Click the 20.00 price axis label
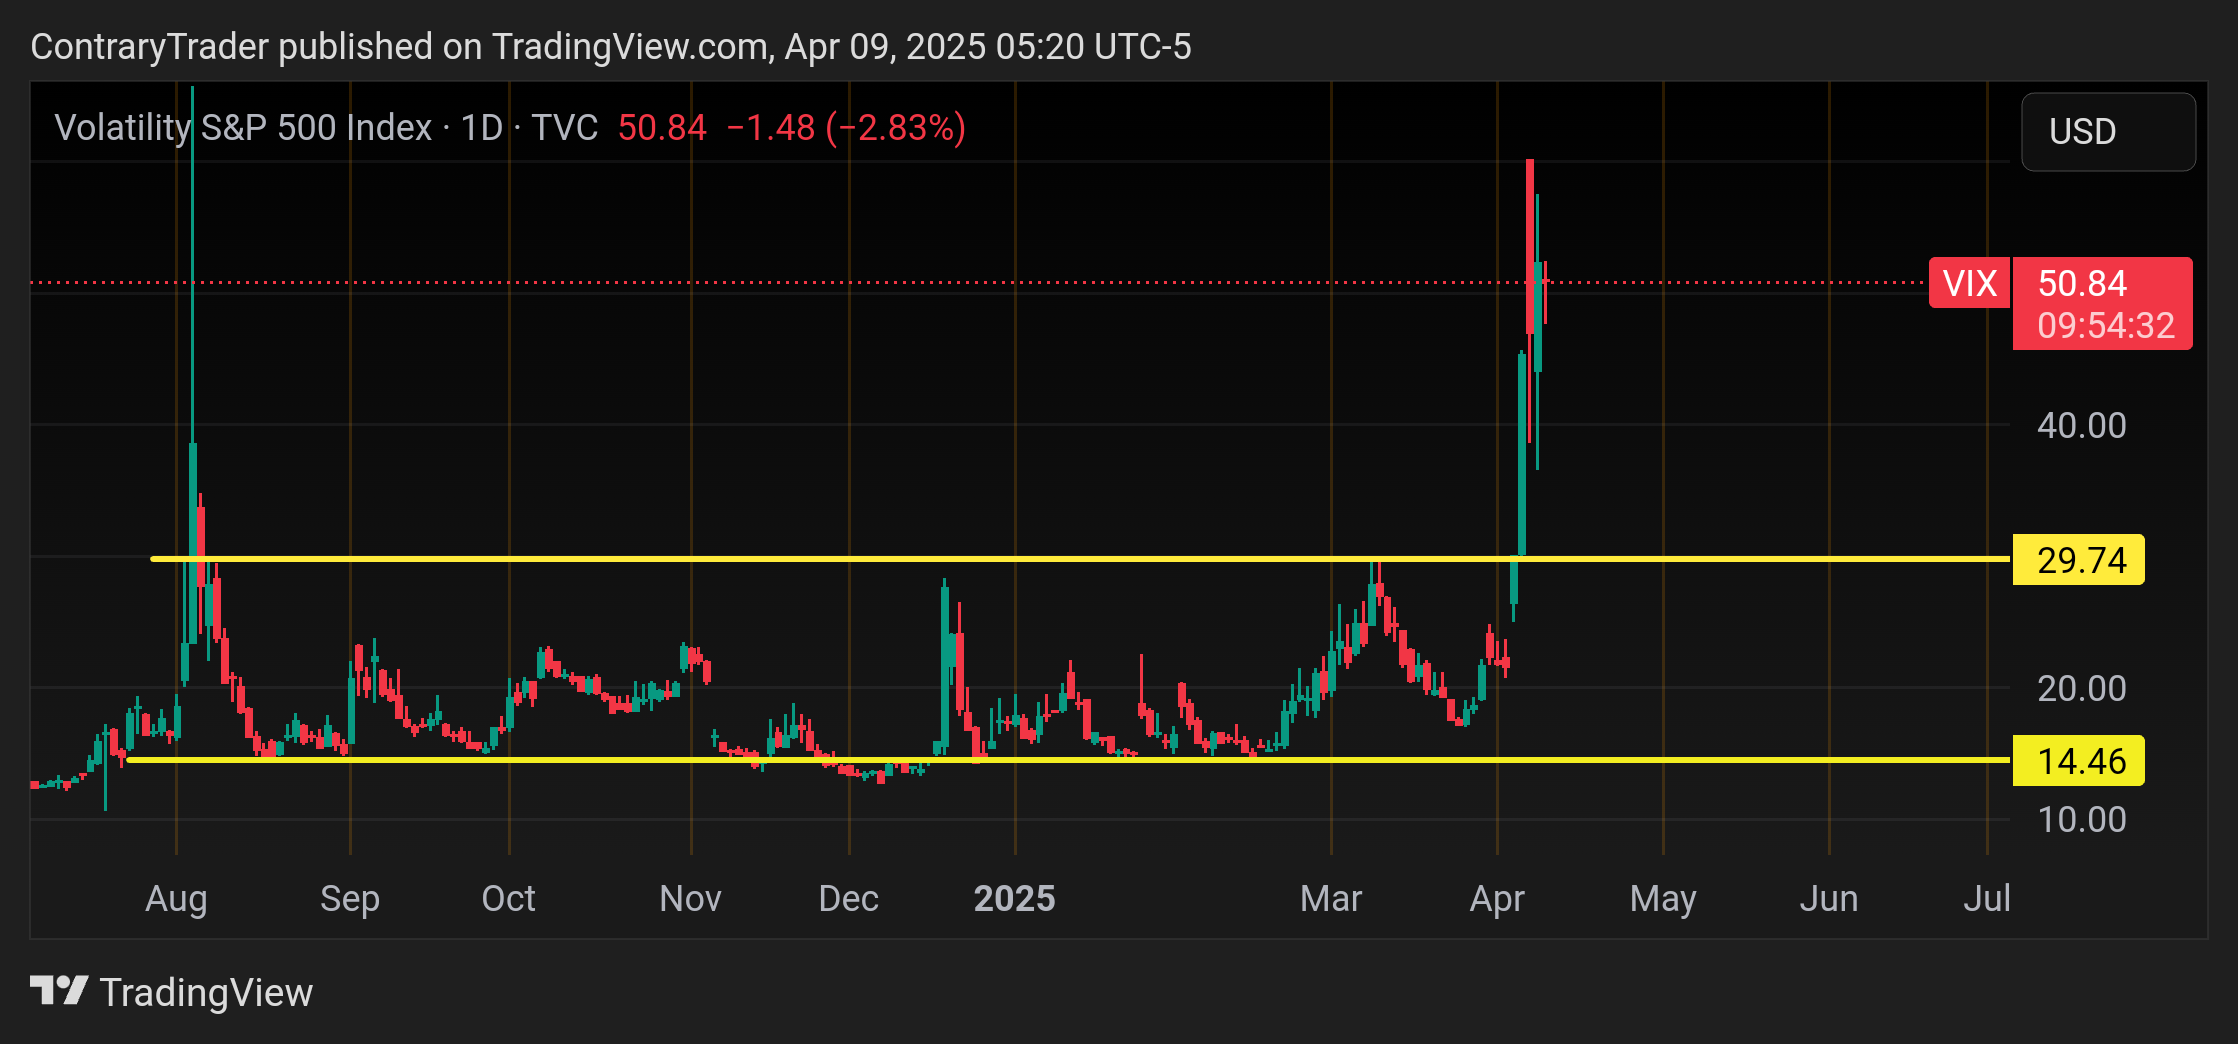The height and width of the screenshot is (1044, 2238). click(x=2082, y=689)
